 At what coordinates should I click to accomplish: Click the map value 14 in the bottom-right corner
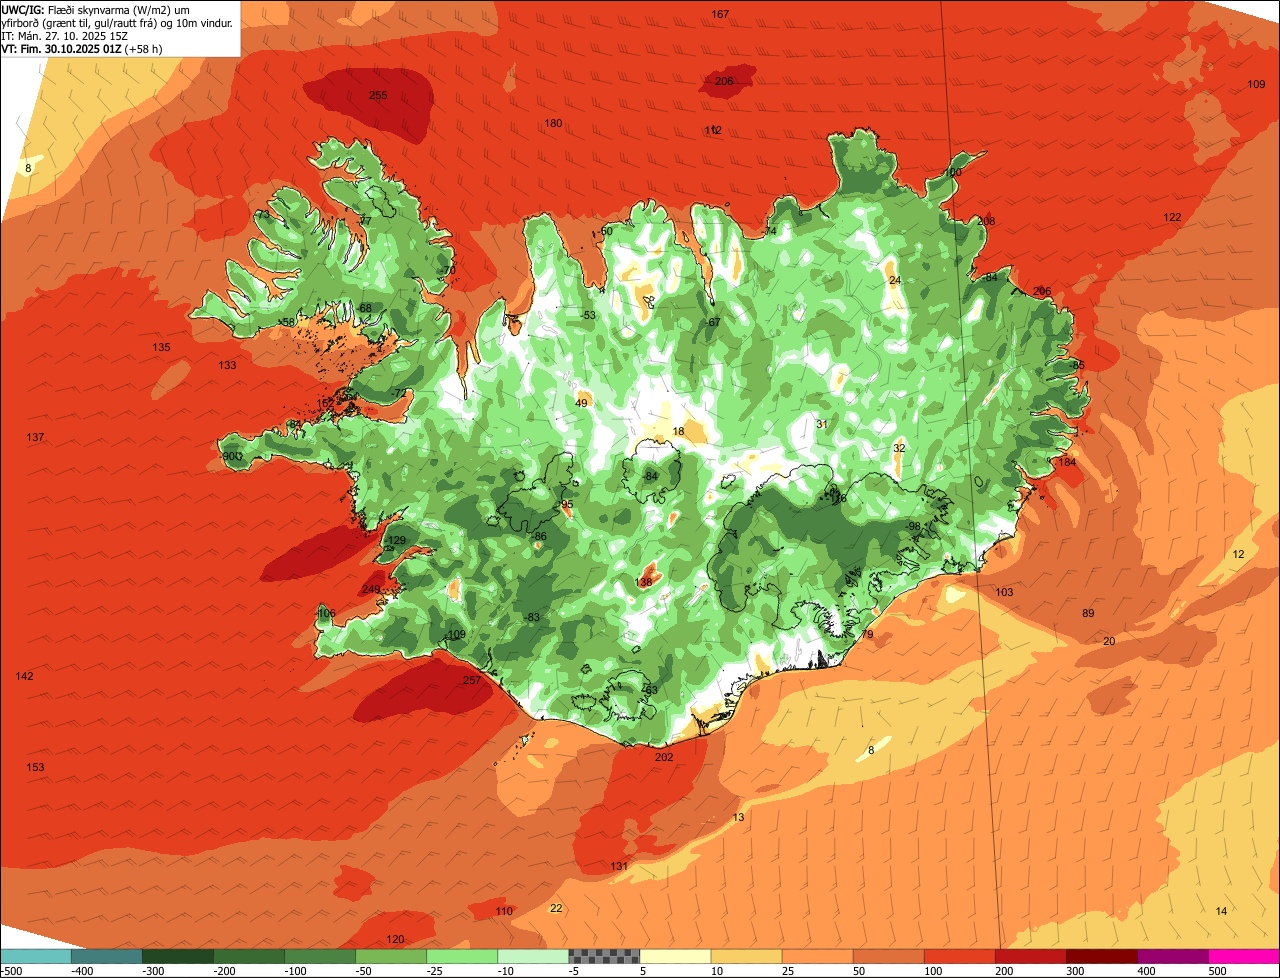click(x=1221, y=912)
